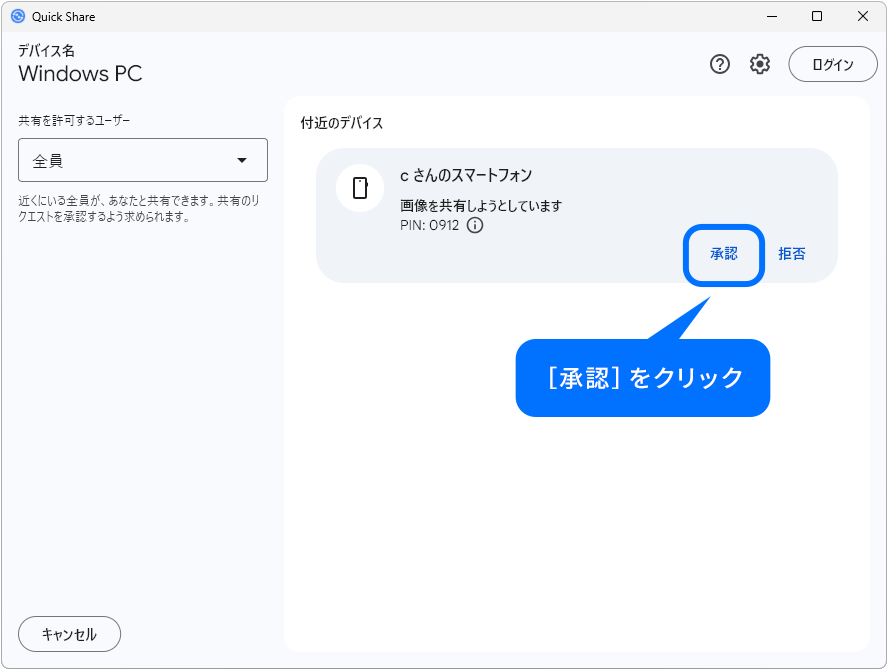Click the Windows PC device name
This screenshot has height=670, width=888.
[80, 74]
